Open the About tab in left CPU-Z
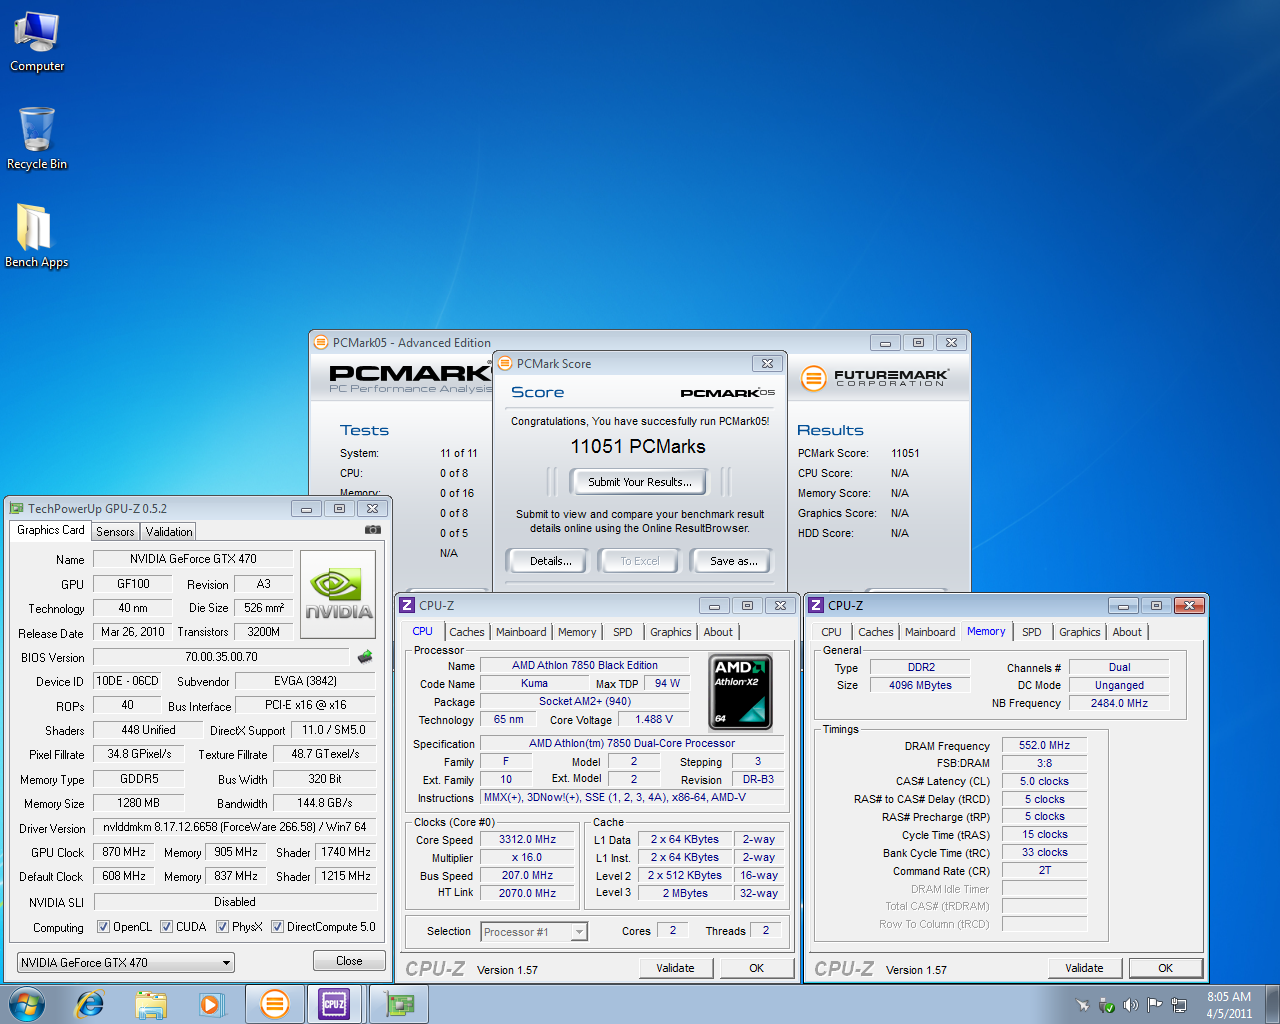Screen dimensions: 1280x1024 pos(718,632)
